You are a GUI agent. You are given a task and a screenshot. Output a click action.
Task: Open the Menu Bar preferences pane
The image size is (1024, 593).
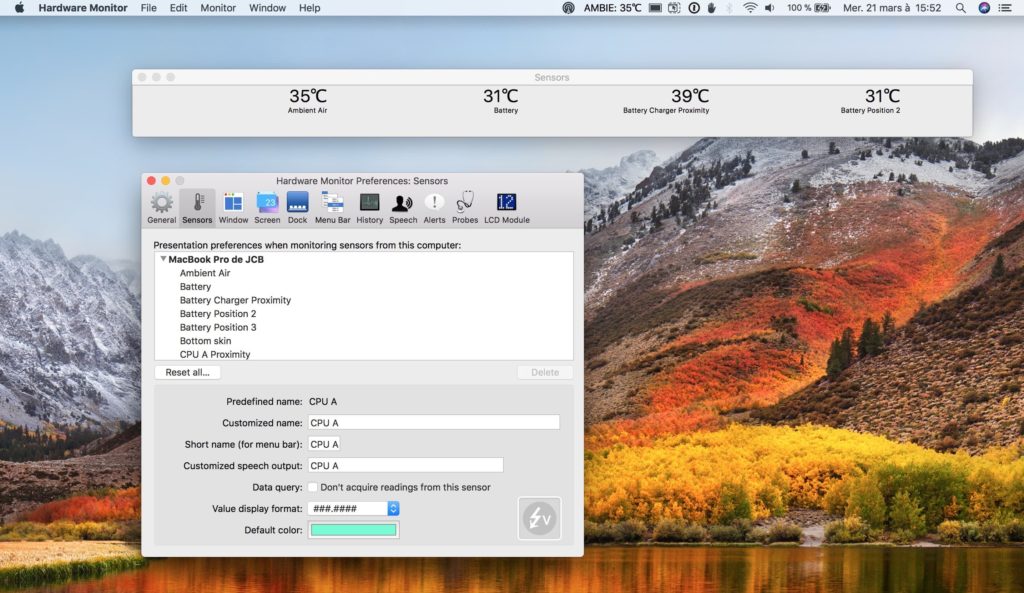click(332, 208)
